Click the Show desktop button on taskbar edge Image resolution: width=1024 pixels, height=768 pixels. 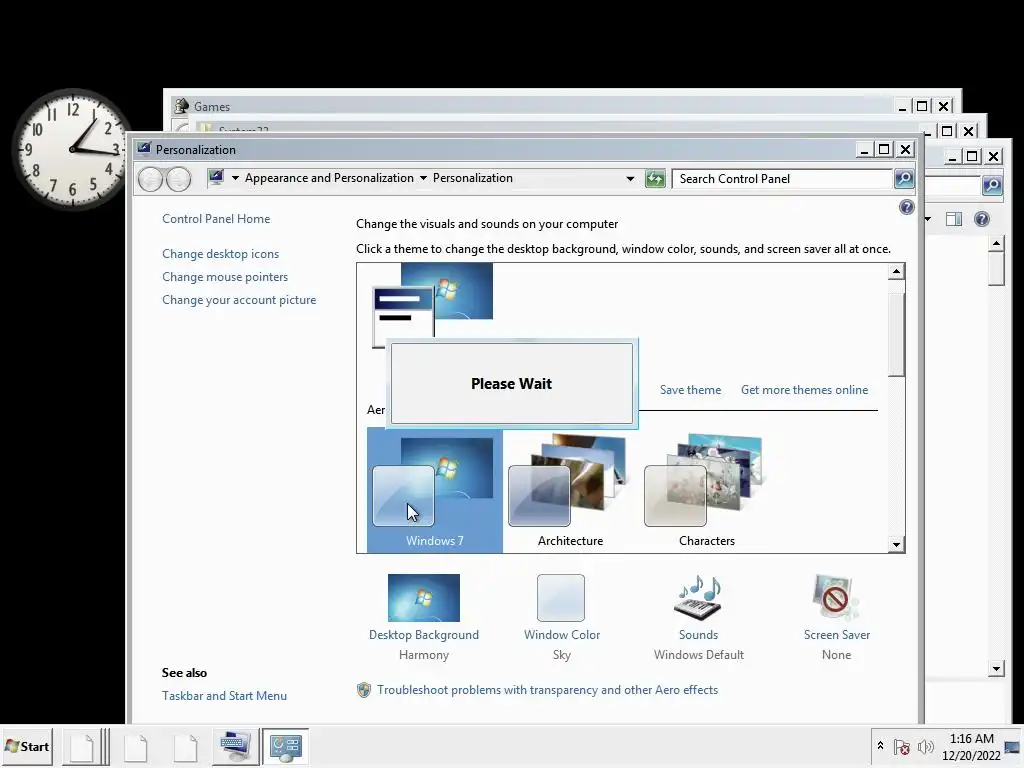[x=1013, y=747]
